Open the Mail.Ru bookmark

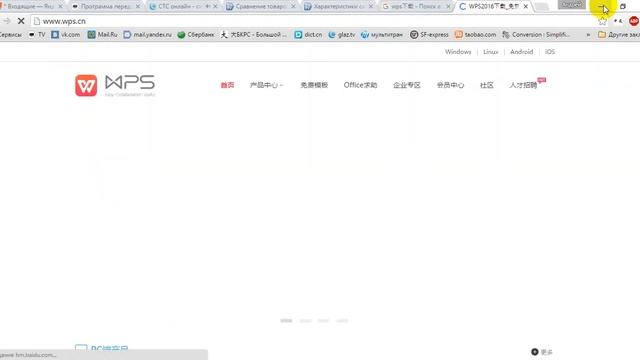tap(102, 35)
